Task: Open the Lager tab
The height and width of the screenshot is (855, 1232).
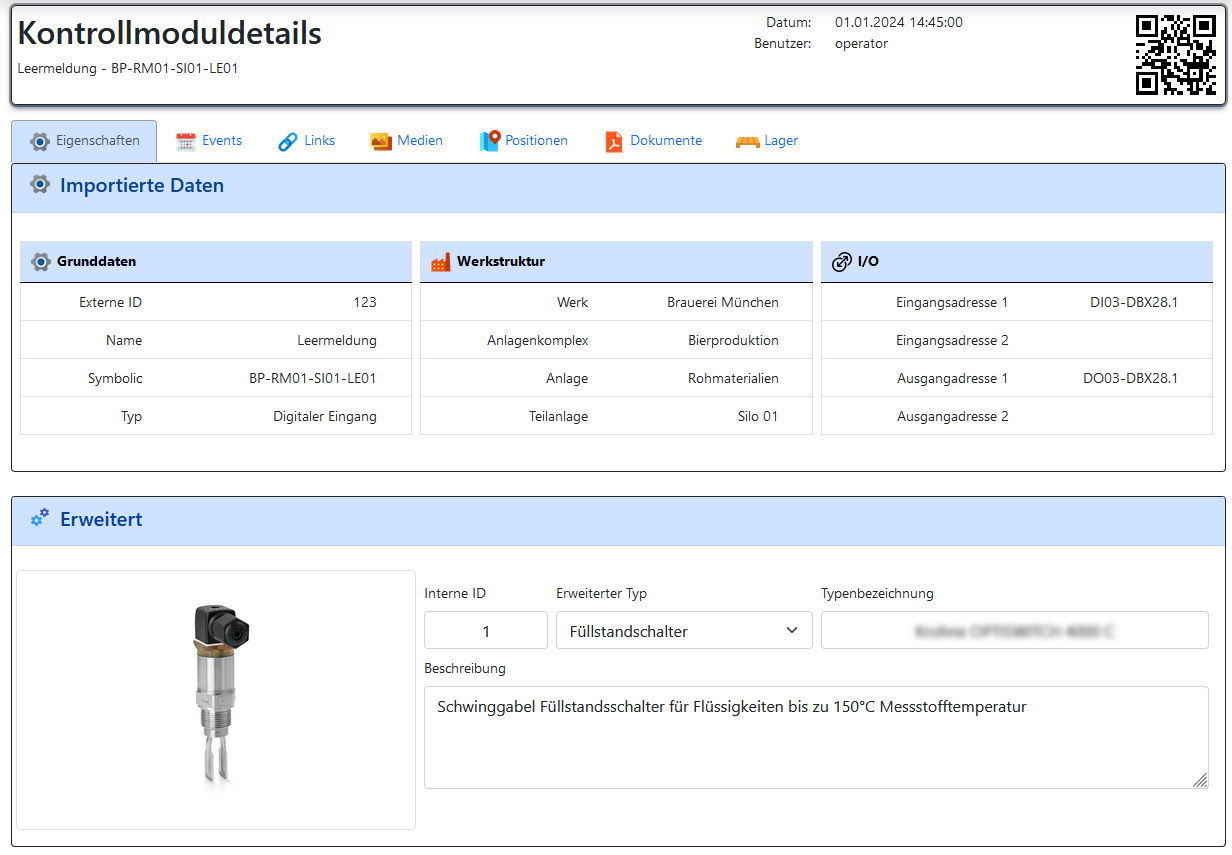Action: pyautogui.click(x=767, y=141)
